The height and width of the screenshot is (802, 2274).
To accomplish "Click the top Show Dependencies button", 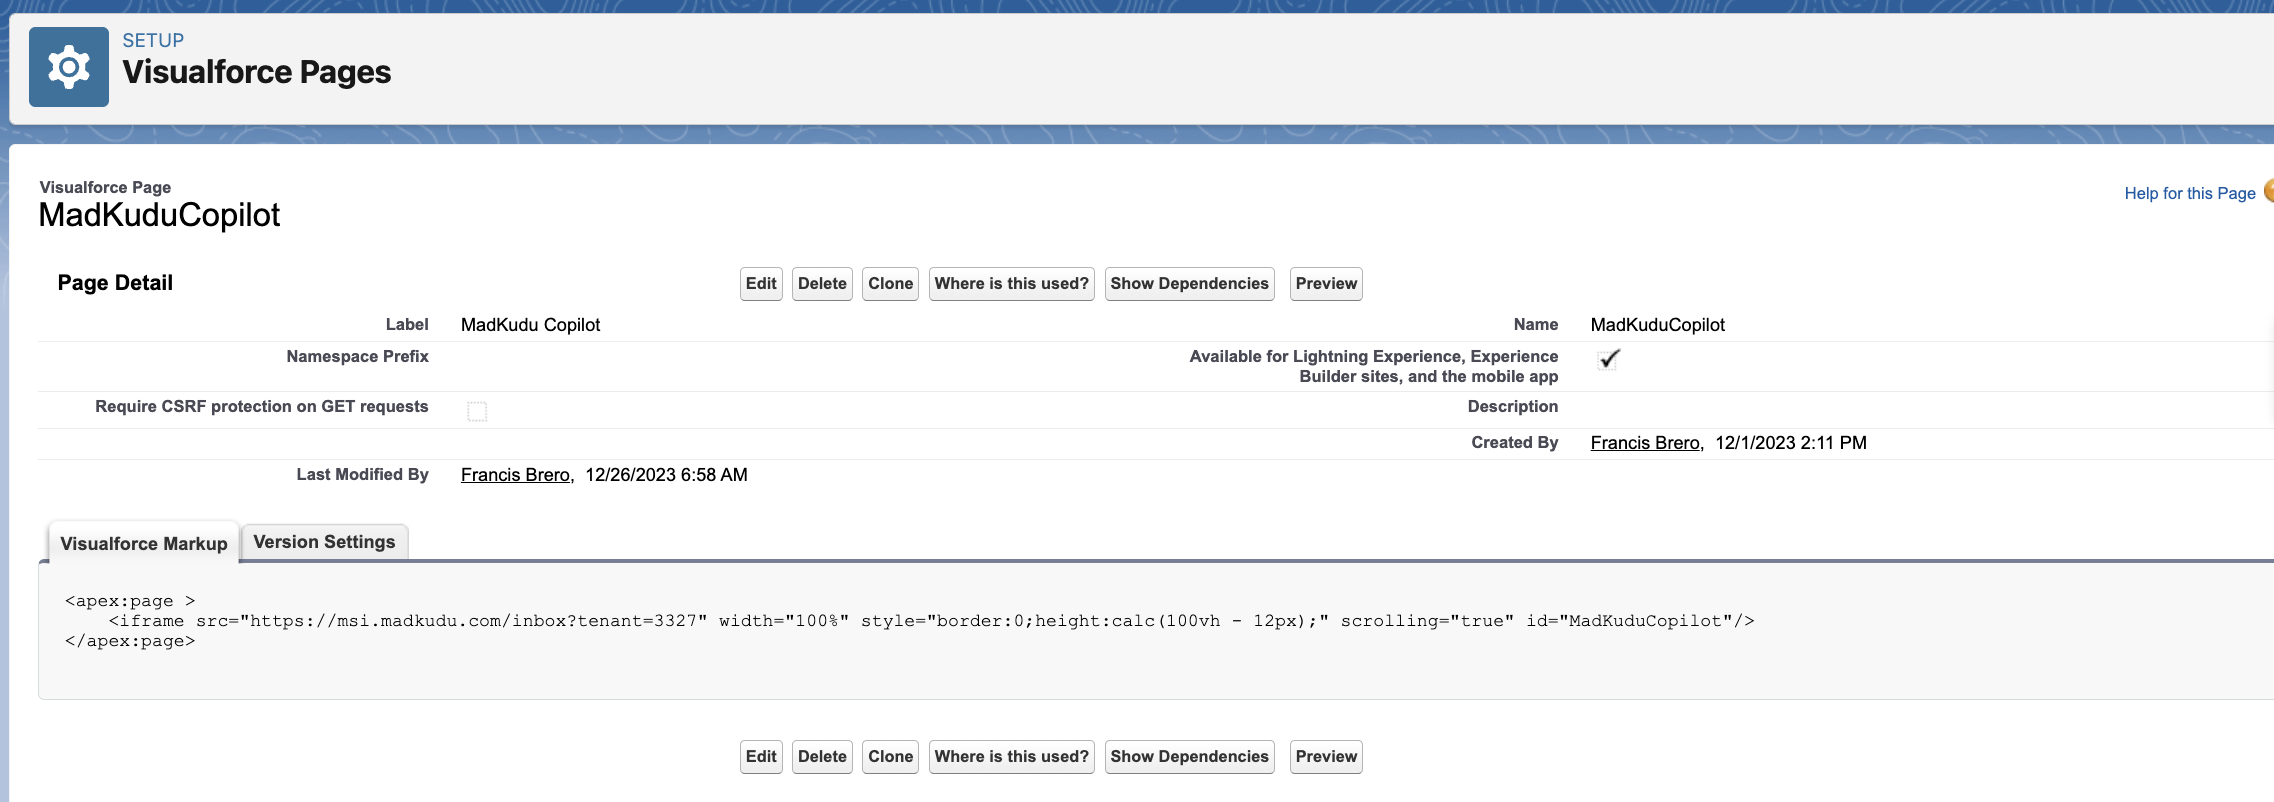I will (1189, 284).
